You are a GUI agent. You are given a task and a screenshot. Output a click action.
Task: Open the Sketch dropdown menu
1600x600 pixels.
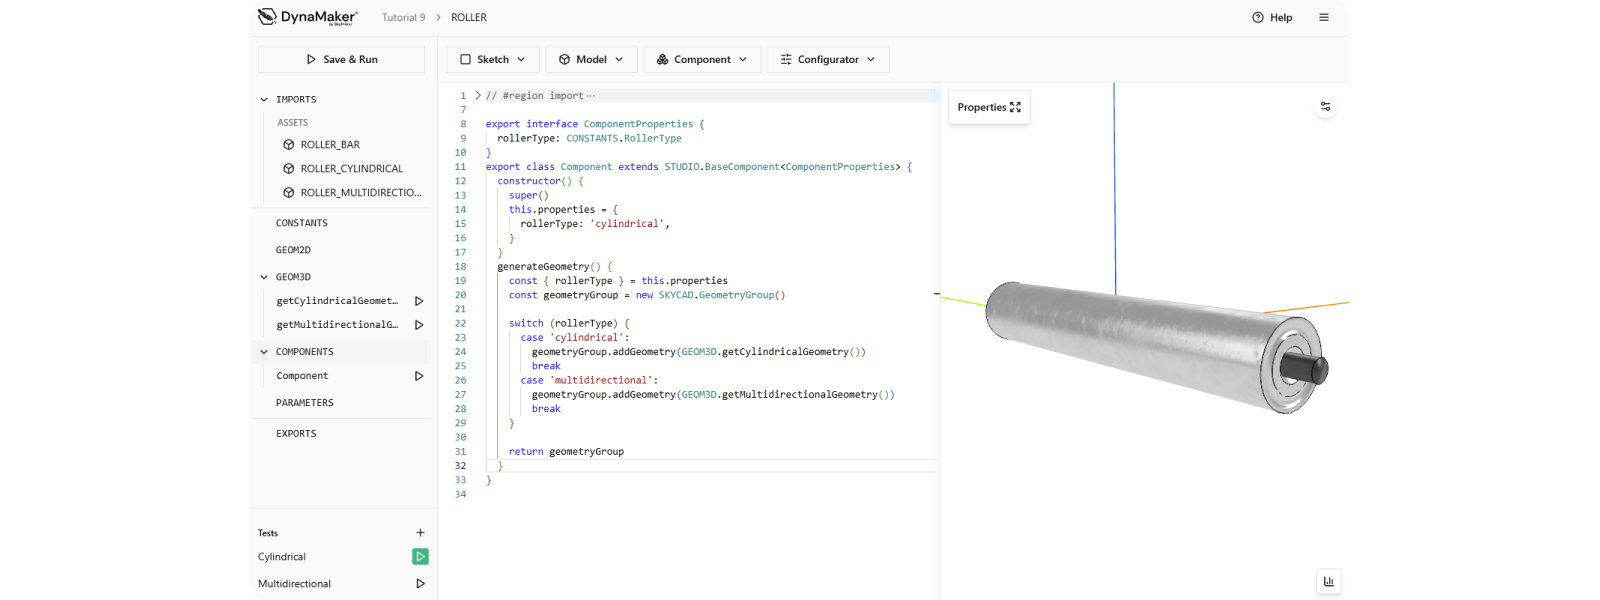tap(493, 60)
